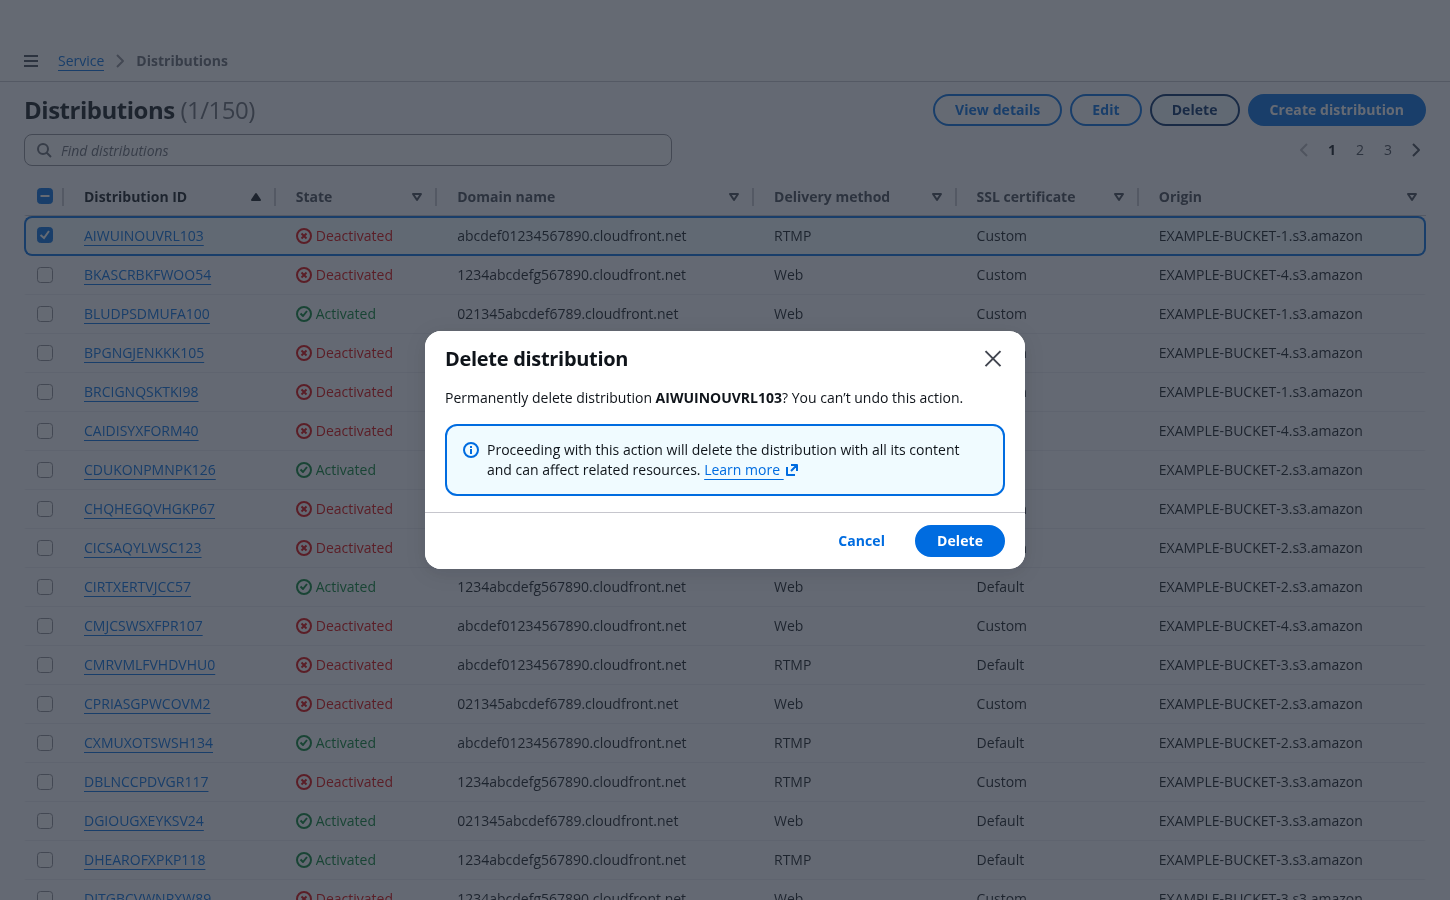Click the Activated status icon for BLUDPSDMUFA100
The width and height of the screenshot is (1450, 900).
pyautogui.click(x=304, y=314)
